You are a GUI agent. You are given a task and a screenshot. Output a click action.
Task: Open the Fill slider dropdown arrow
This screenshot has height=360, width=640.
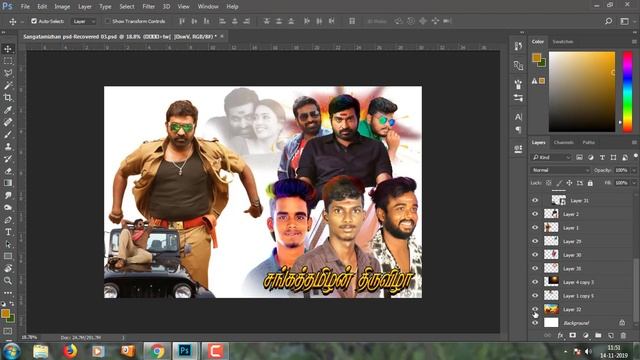coord(634,183)
